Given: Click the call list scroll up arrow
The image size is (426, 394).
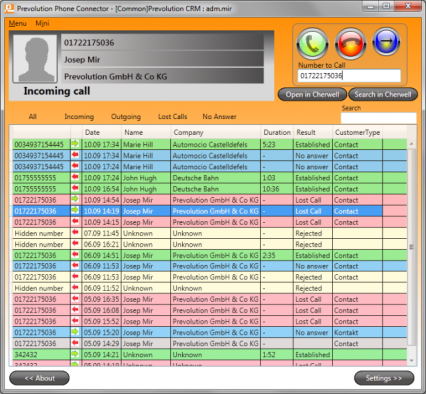Looking at the screenshot, I should tap(412, 144).
